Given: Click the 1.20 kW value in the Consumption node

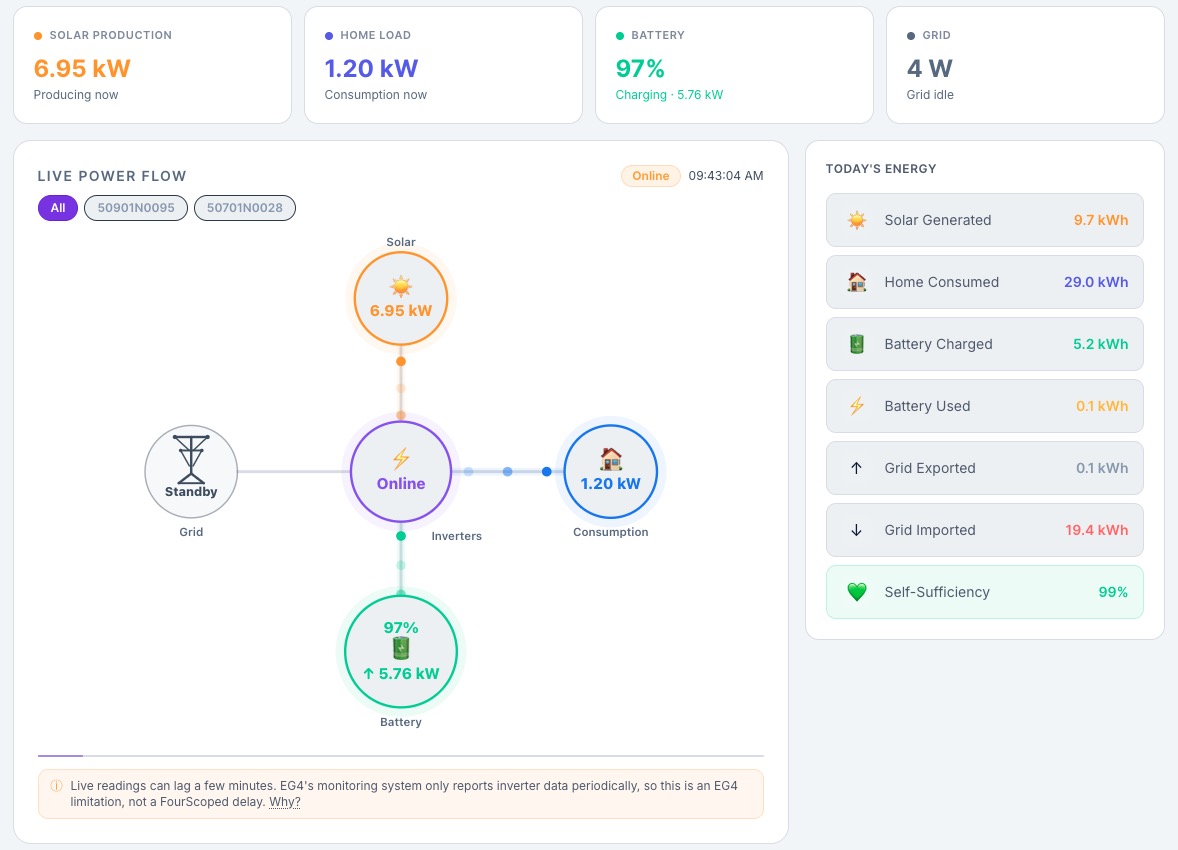Looking at the screenshot, I should 611,483.
